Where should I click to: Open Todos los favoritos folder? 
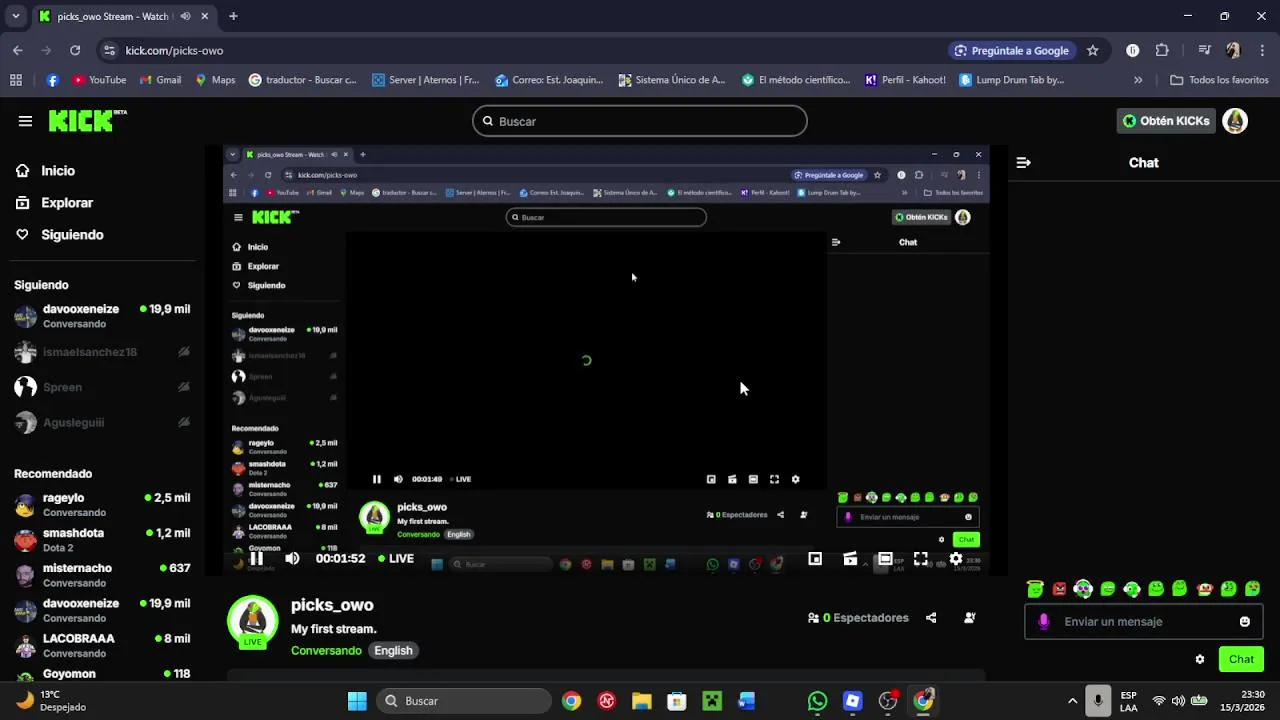1219,80
